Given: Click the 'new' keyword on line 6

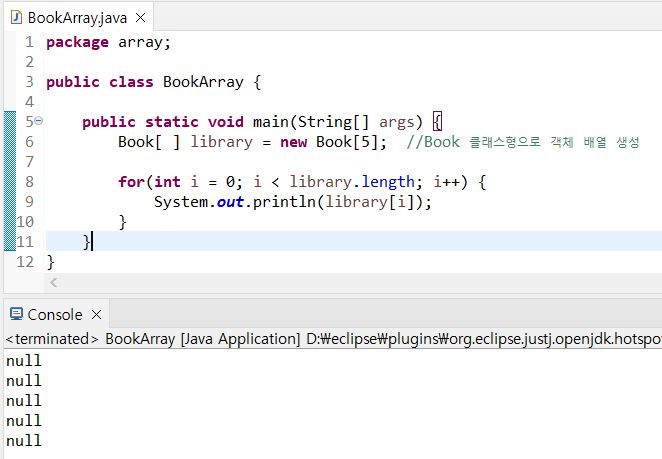Looking at the screenshot, I should click(293, 142).
